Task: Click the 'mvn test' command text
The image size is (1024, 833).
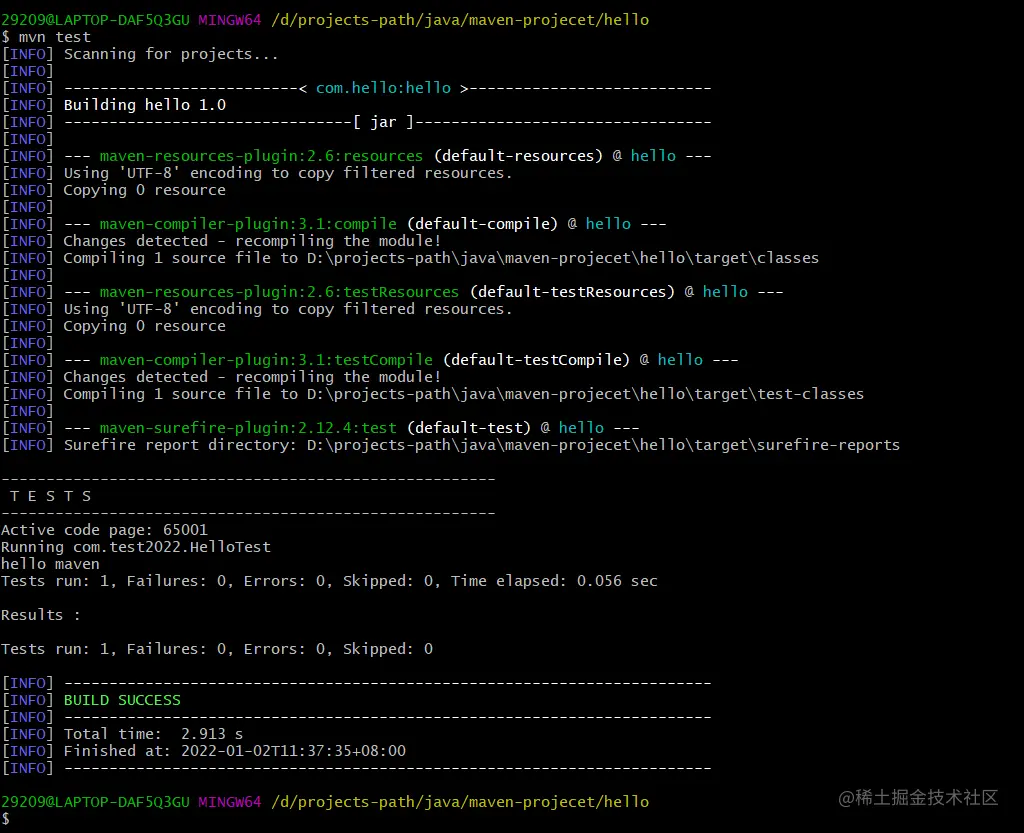Action: click(55, 37)
